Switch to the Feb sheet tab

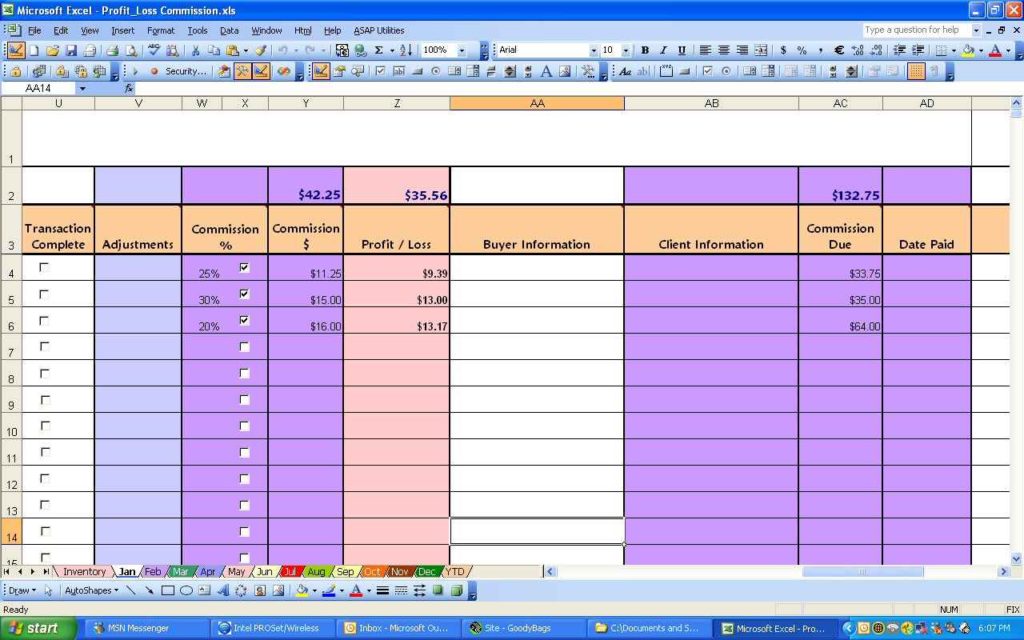point(153,571)
